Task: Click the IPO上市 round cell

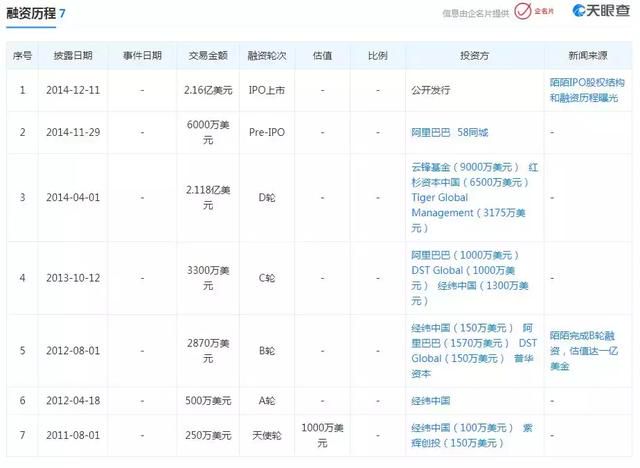Action: [x=267, y=90]
